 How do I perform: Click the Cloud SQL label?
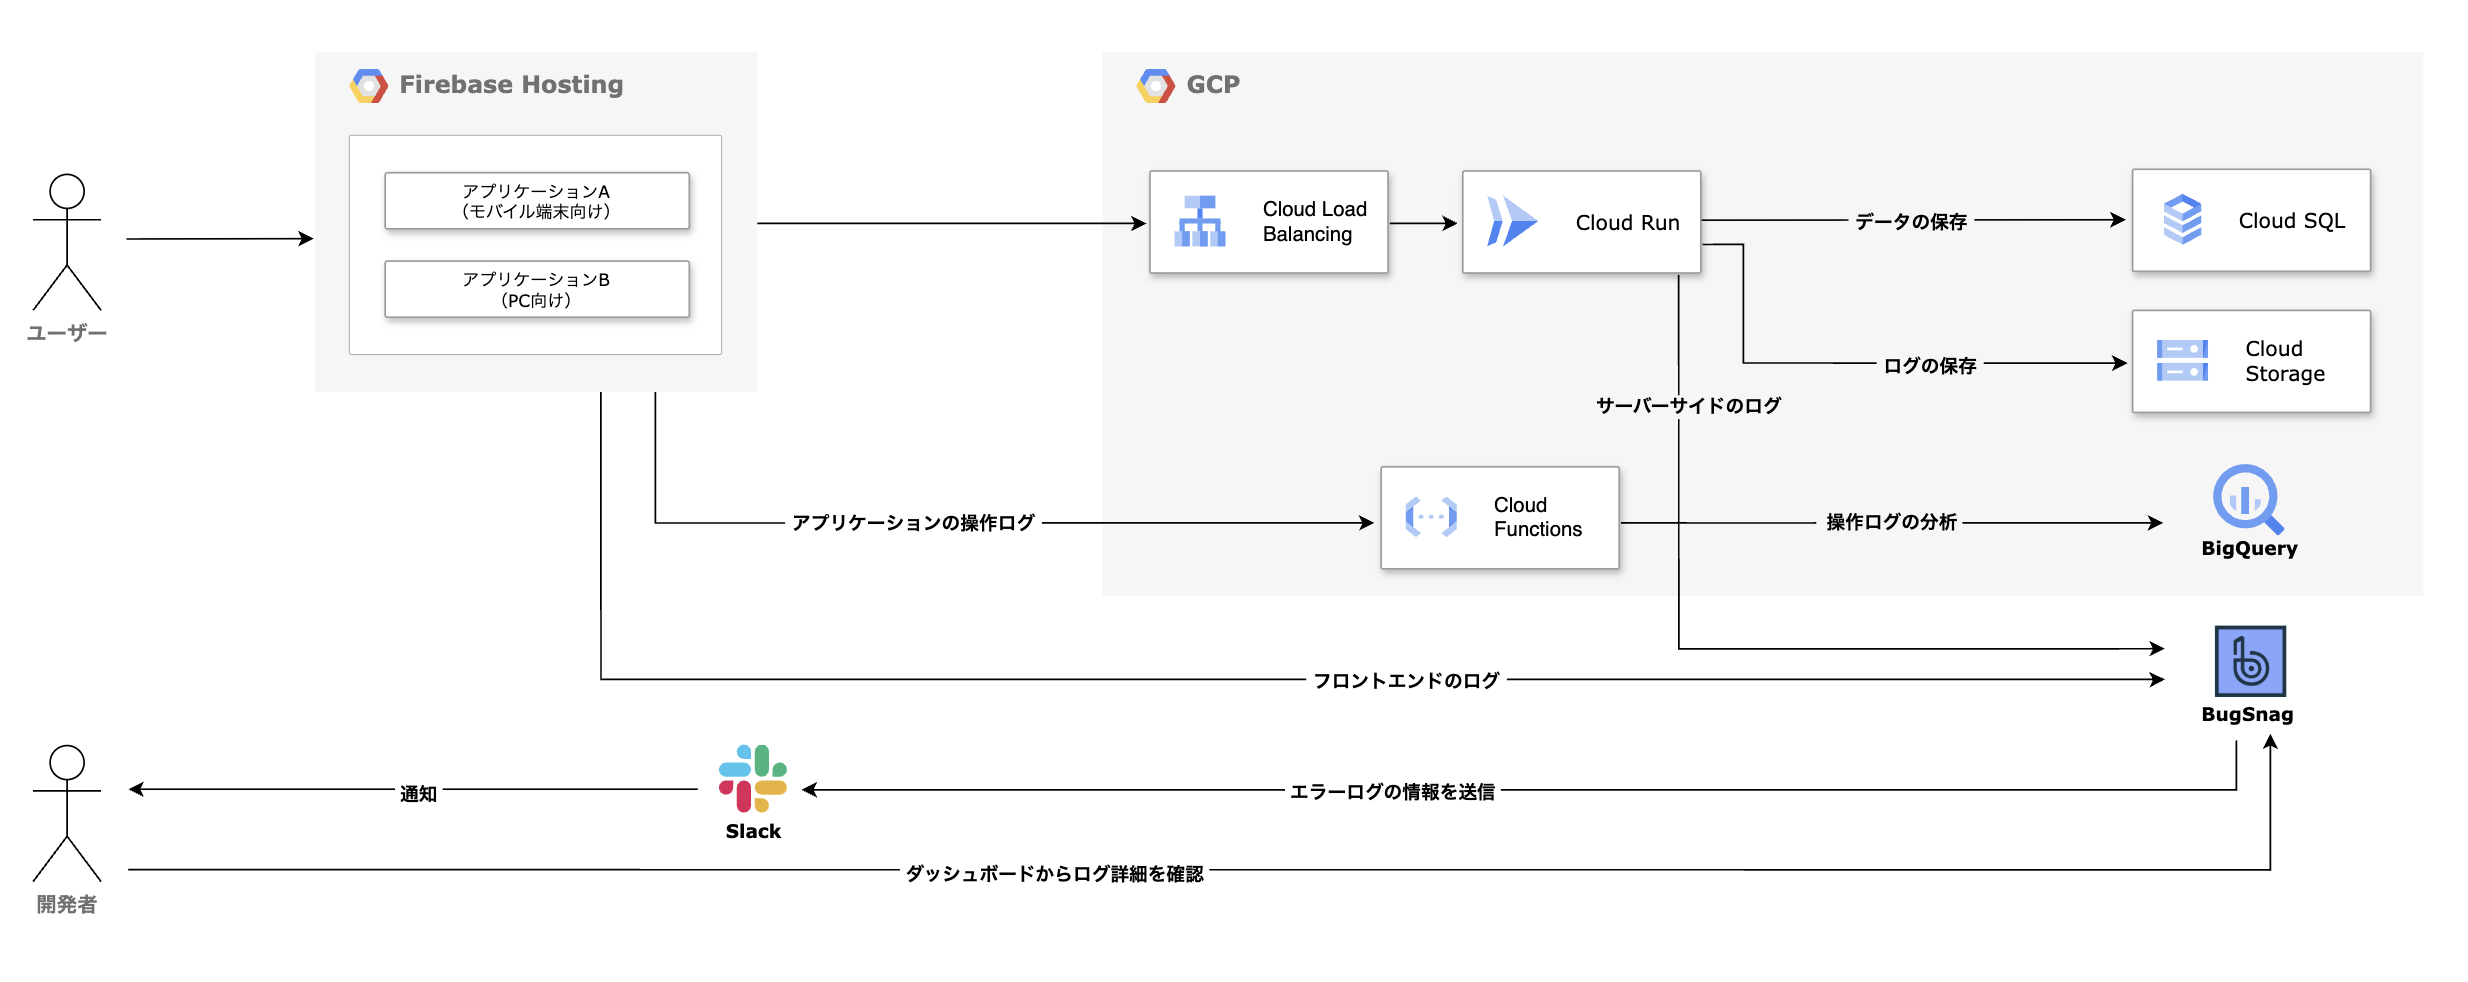[2291, 220]
